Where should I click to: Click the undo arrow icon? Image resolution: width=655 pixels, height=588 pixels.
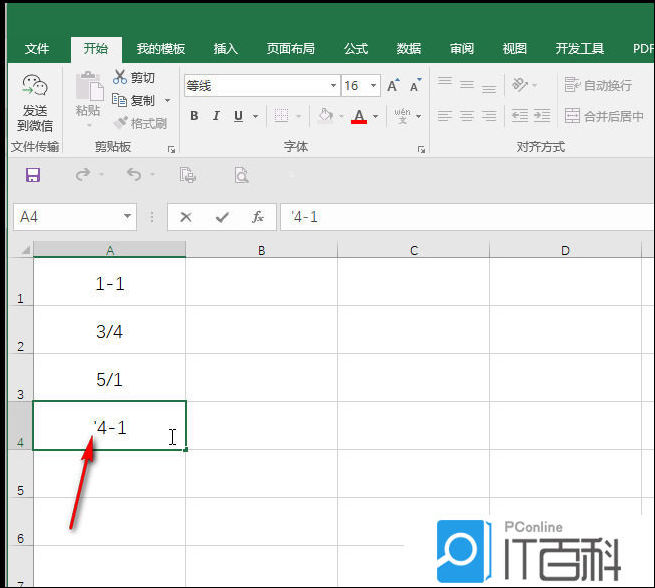click(135, 174)
